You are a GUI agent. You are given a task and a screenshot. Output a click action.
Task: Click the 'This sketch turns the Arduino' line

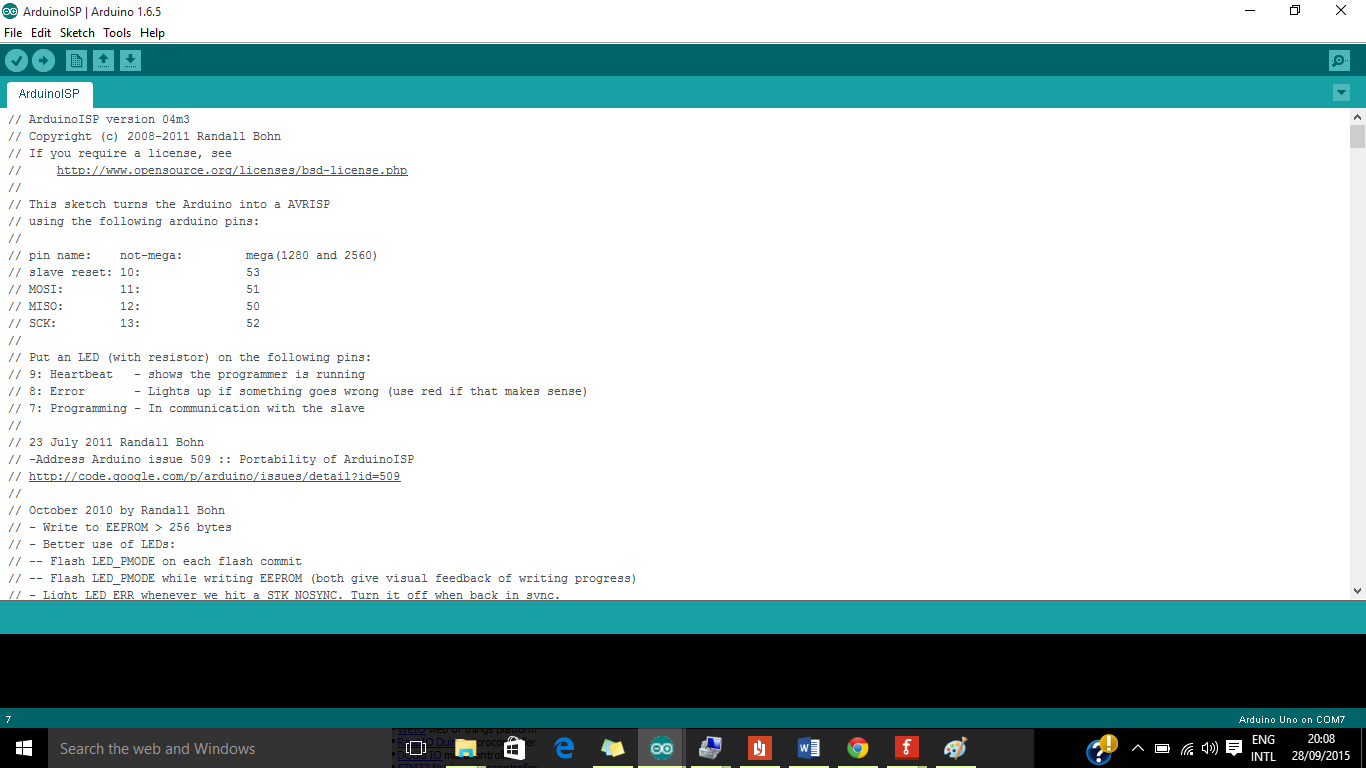click(x=169, y=204)
